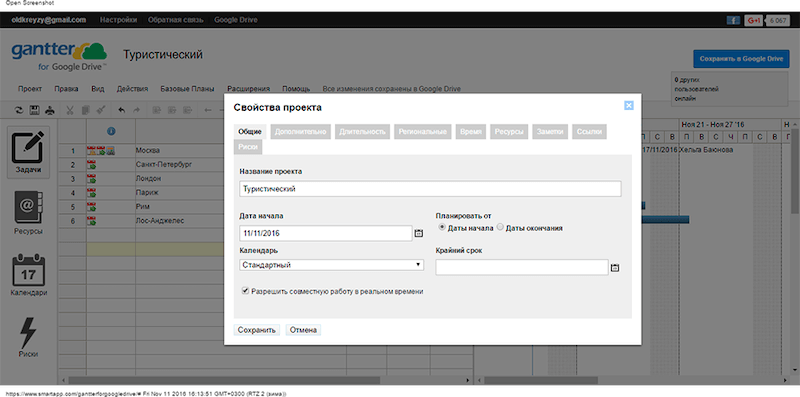
Task: Click the constraint icon in the Рим row
Action: point(92,207)
